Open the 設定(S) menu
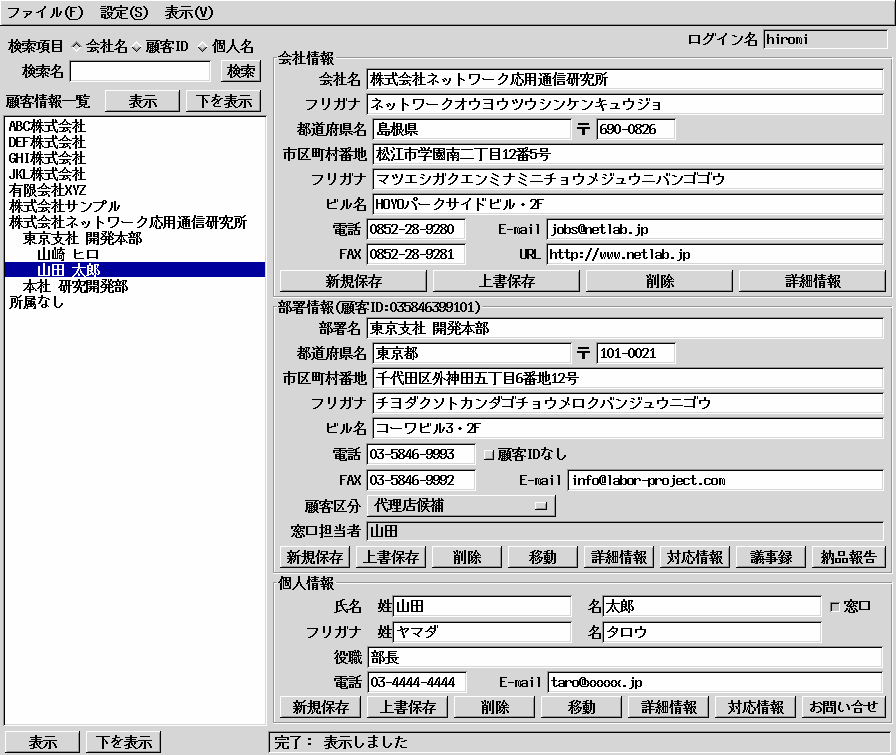This screenshot has width=896, height=755. click(124, 12)
